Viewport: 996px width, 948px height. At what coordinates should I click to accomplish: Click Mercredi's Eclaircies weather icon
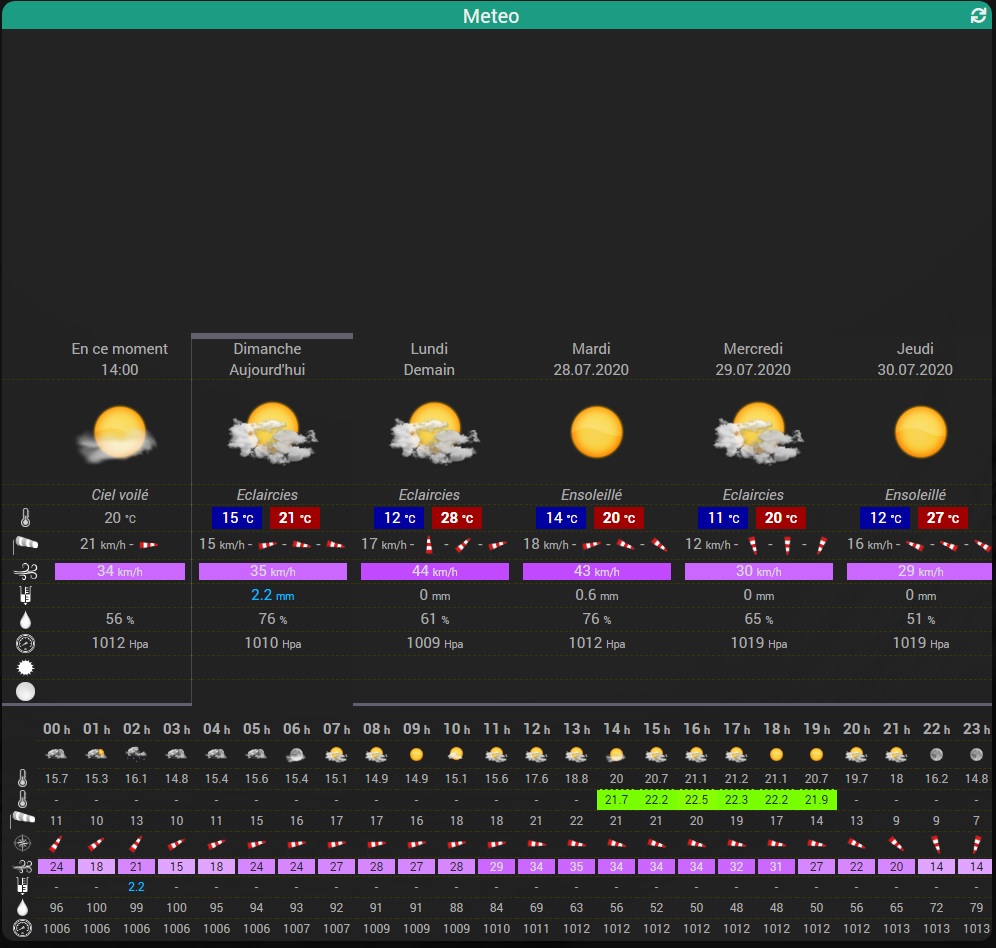pyautogui.click(x=758, y=433)
